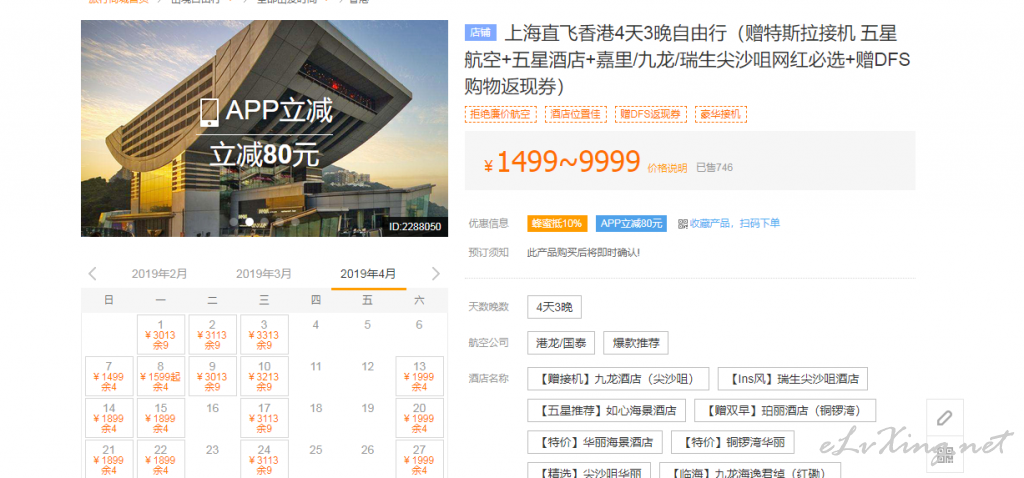
Task: Pick April 21 priced ¥1899
Action: (x=109, y=459)
